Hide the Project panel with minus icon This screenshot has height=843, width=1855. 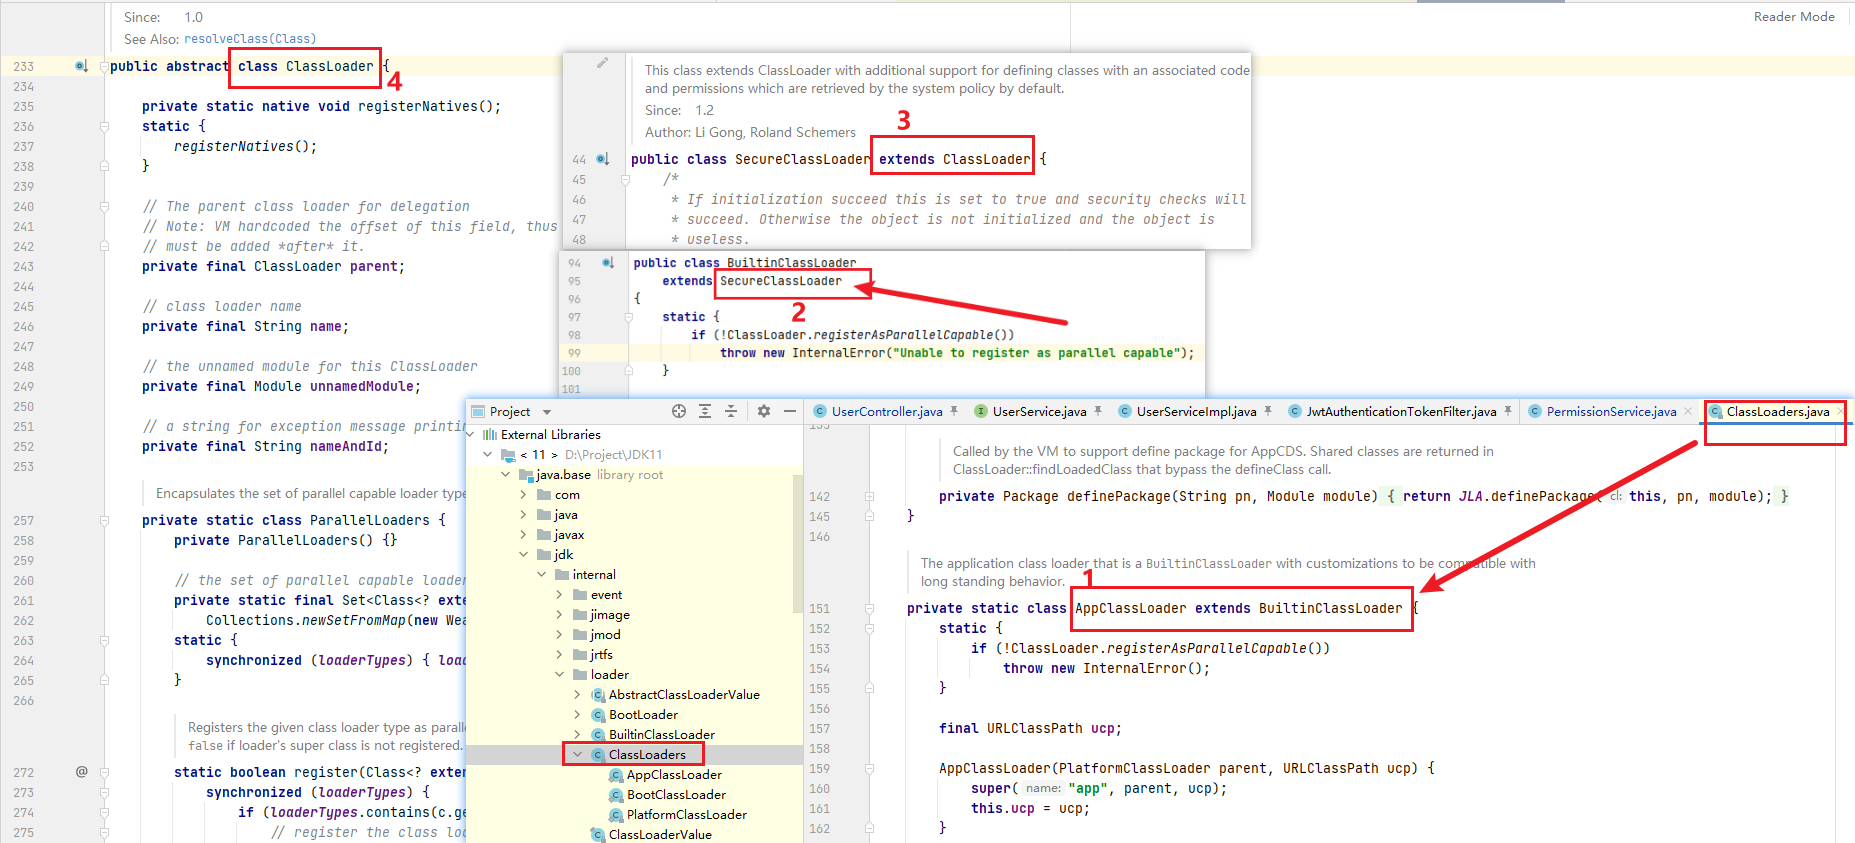790,411
